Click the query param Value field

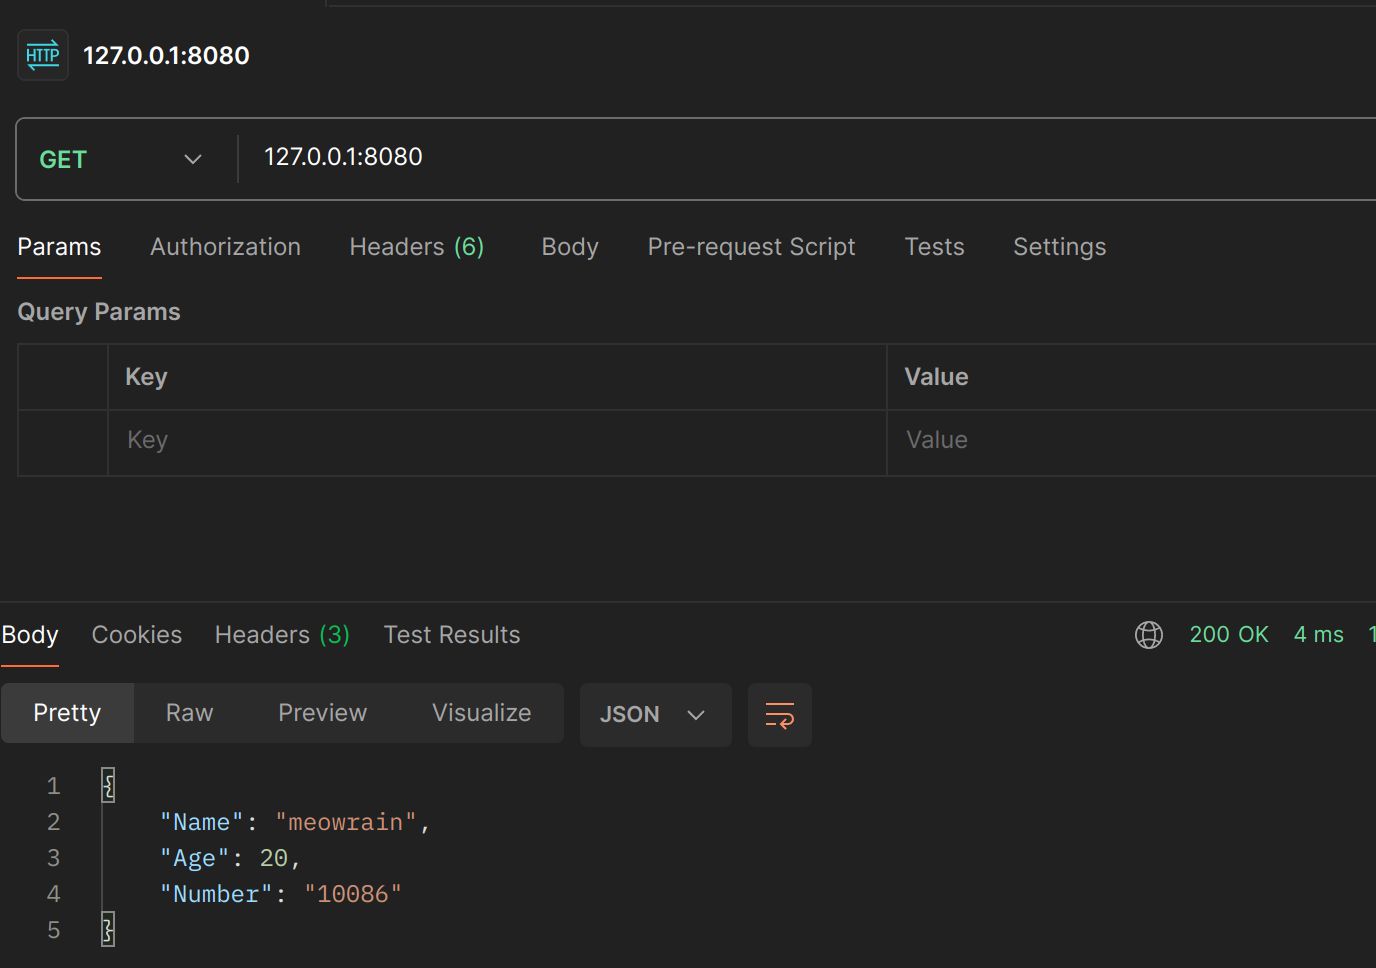tap(1130, 441)
